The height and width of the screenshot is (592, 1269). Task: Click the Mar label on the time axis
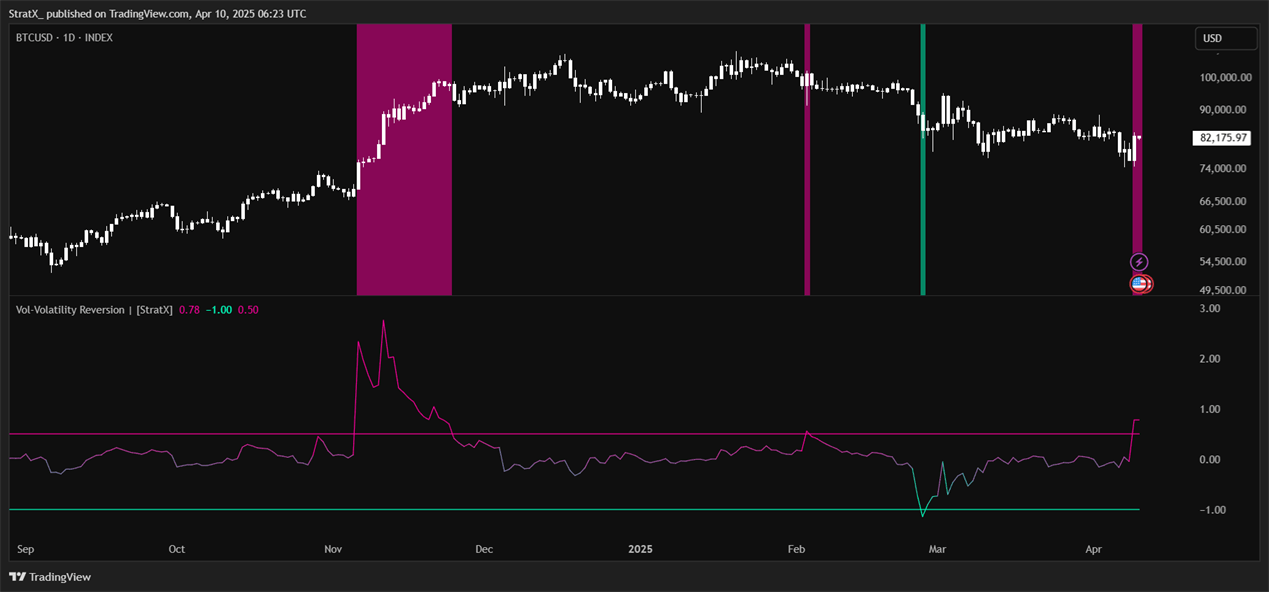[938, 549]
